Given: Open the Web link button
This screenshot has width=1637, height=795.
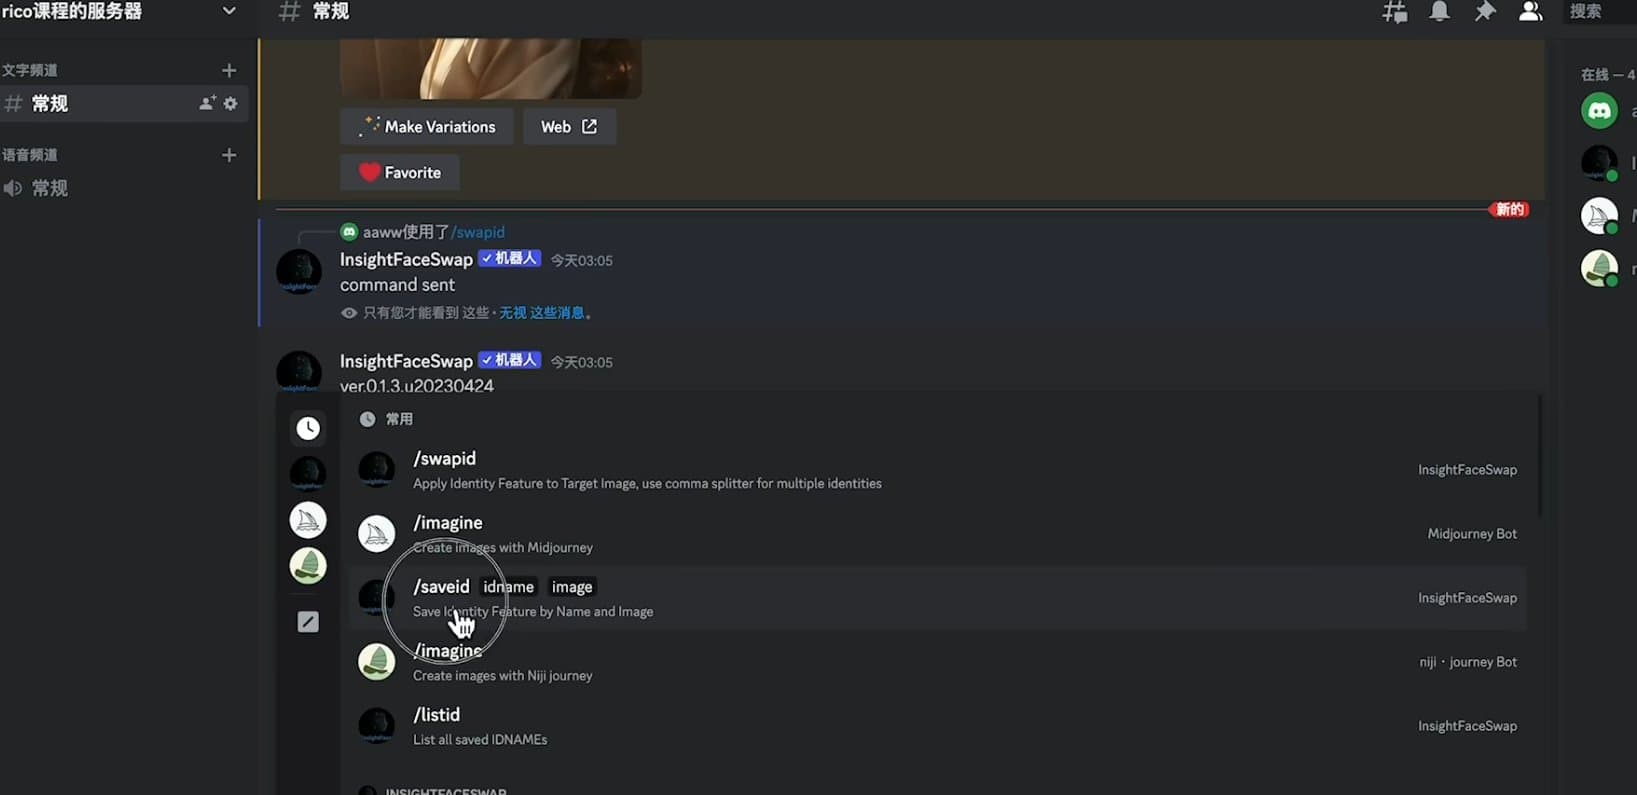Looking at the screenshot, I should click(x=569, y=127).
